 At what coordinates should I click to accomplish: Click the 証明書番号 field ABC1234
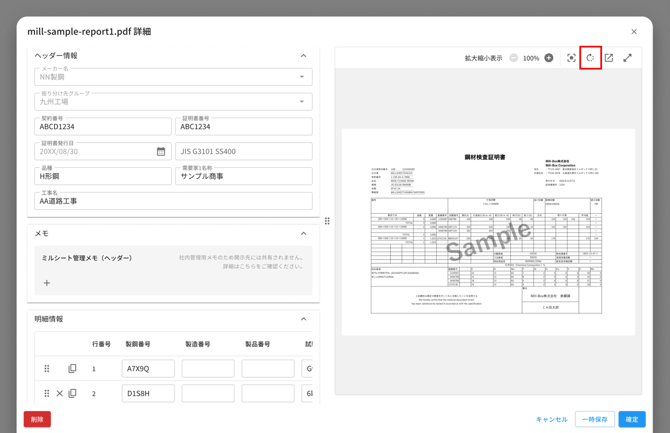point(244,127)
